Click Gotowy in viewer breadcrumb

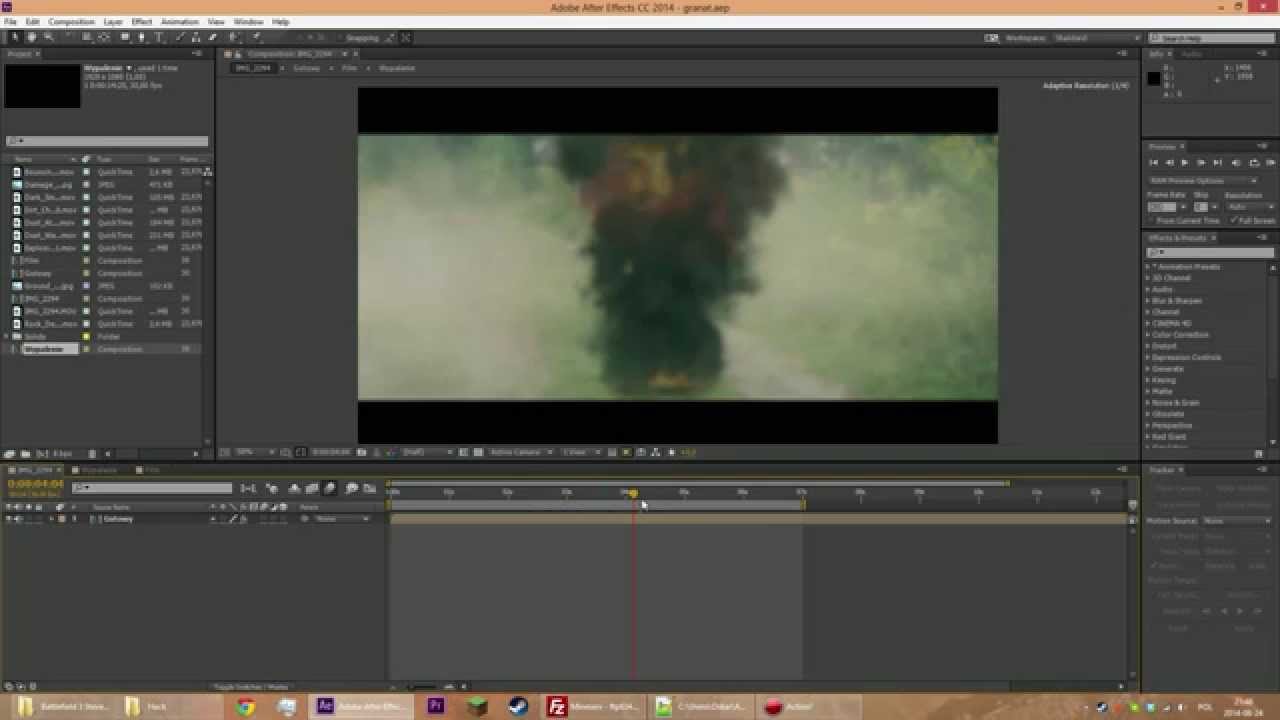306,68
